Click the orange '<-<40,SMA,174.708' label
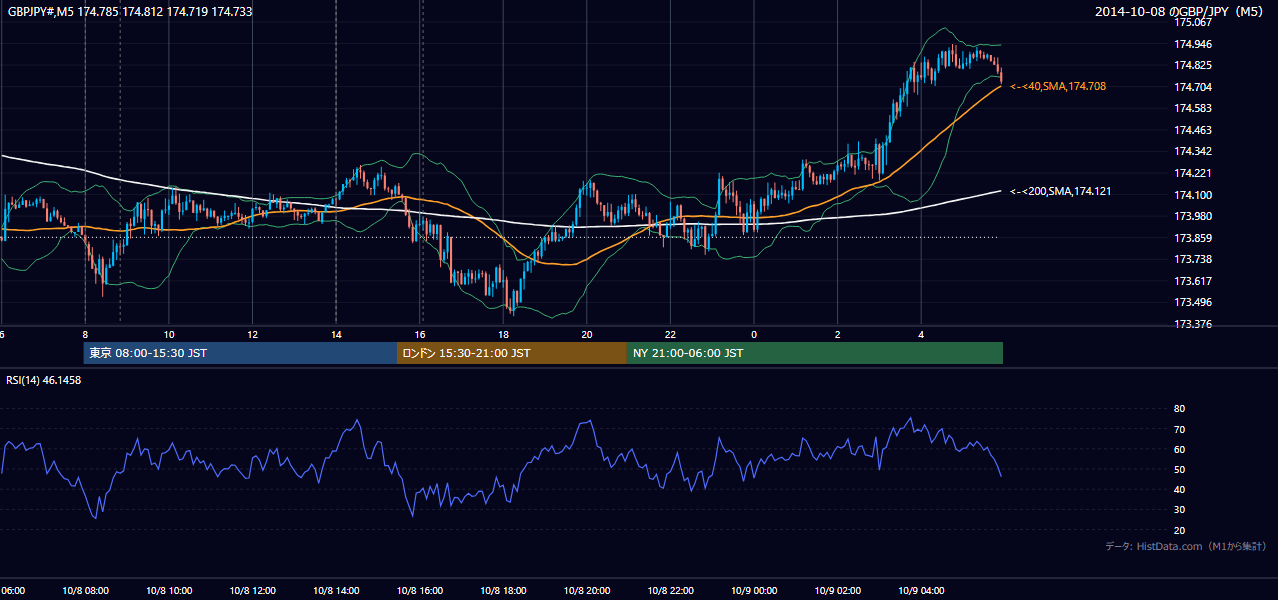 (1058, 87)
